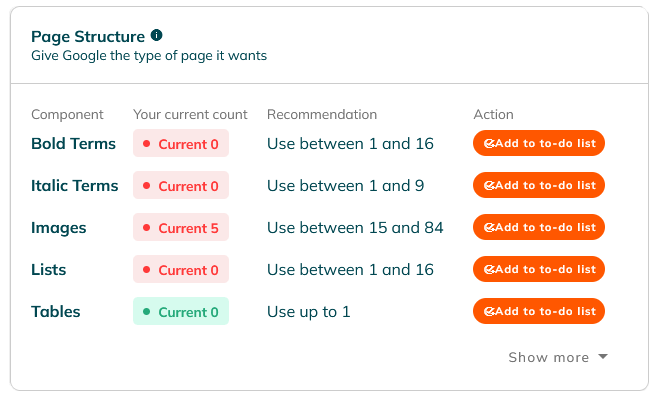The width and height of the screenshot is (655, 397).
Task: Click the red Current 0 badge for Bold Terms
Action: (x=181, y=143)
